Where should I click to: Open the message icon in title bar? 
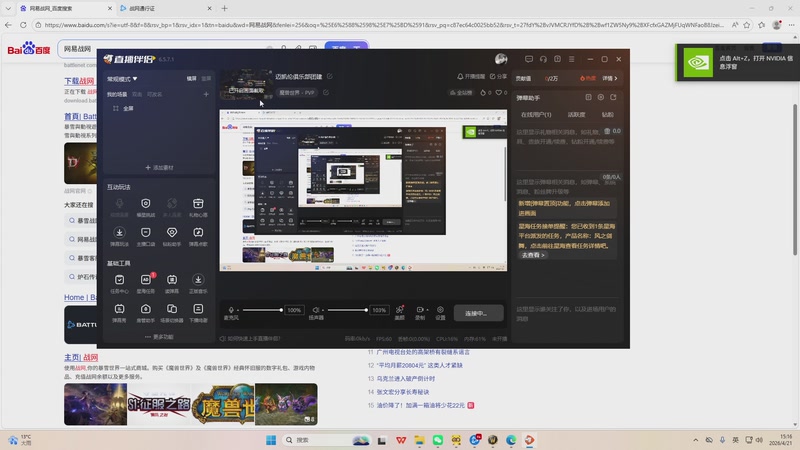529,59
